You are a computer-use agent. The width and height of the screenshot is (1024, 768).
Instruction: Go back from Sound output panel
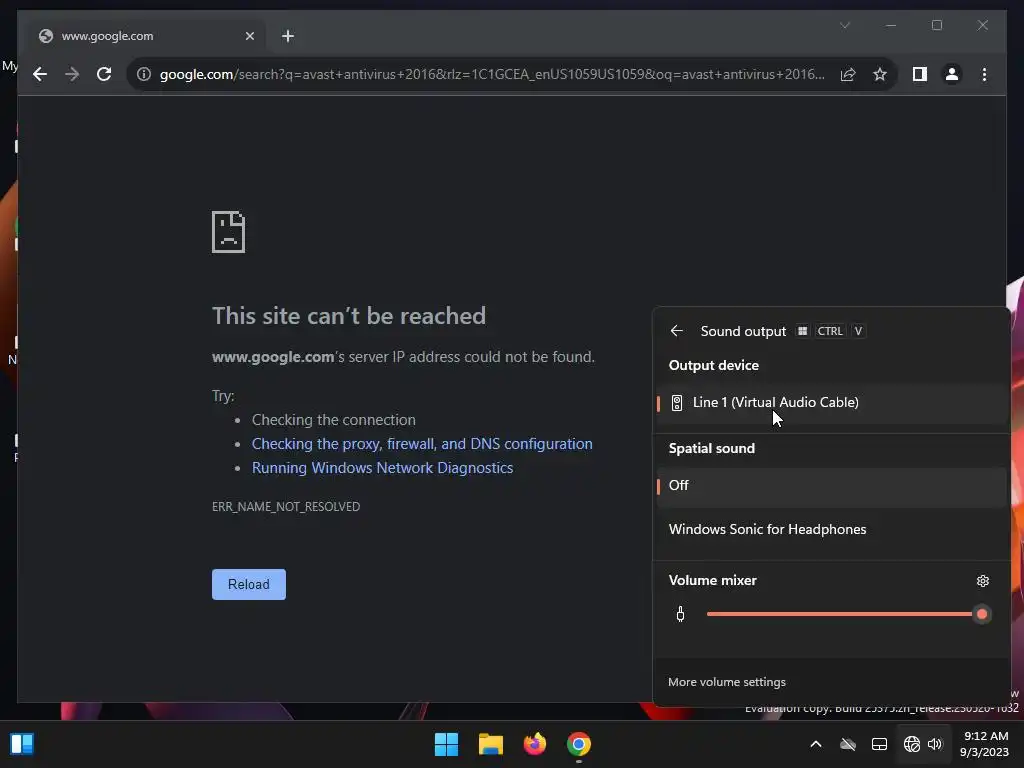[677, 331]
